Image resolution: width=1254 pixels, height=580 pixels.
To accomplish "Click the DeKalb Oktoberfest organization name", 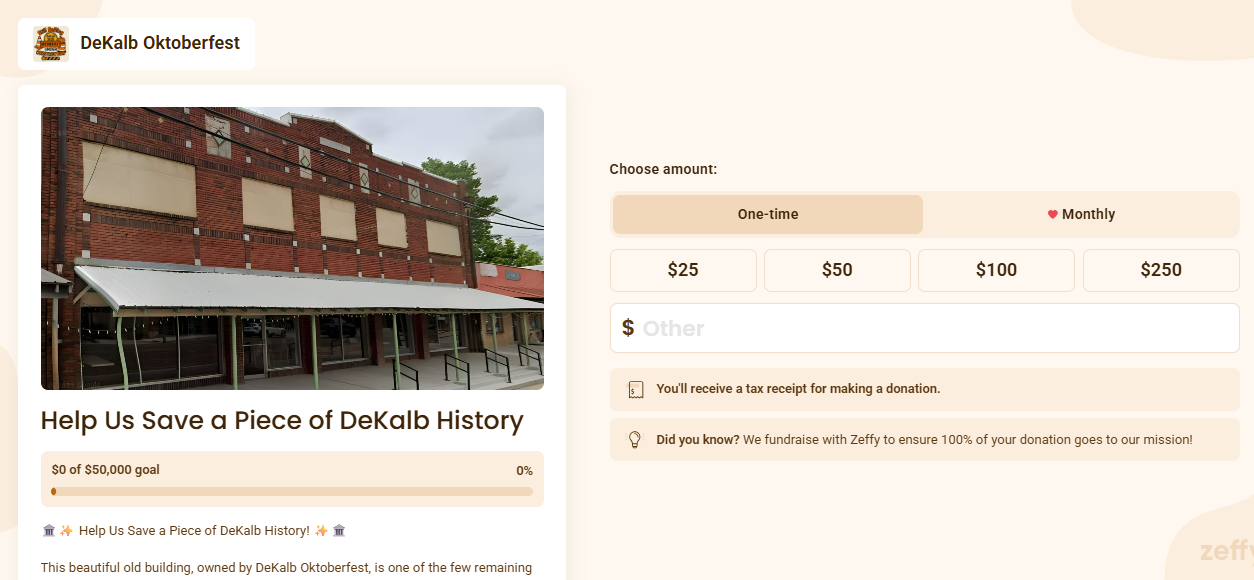I will pyautogui.click(x=160, y=44).
